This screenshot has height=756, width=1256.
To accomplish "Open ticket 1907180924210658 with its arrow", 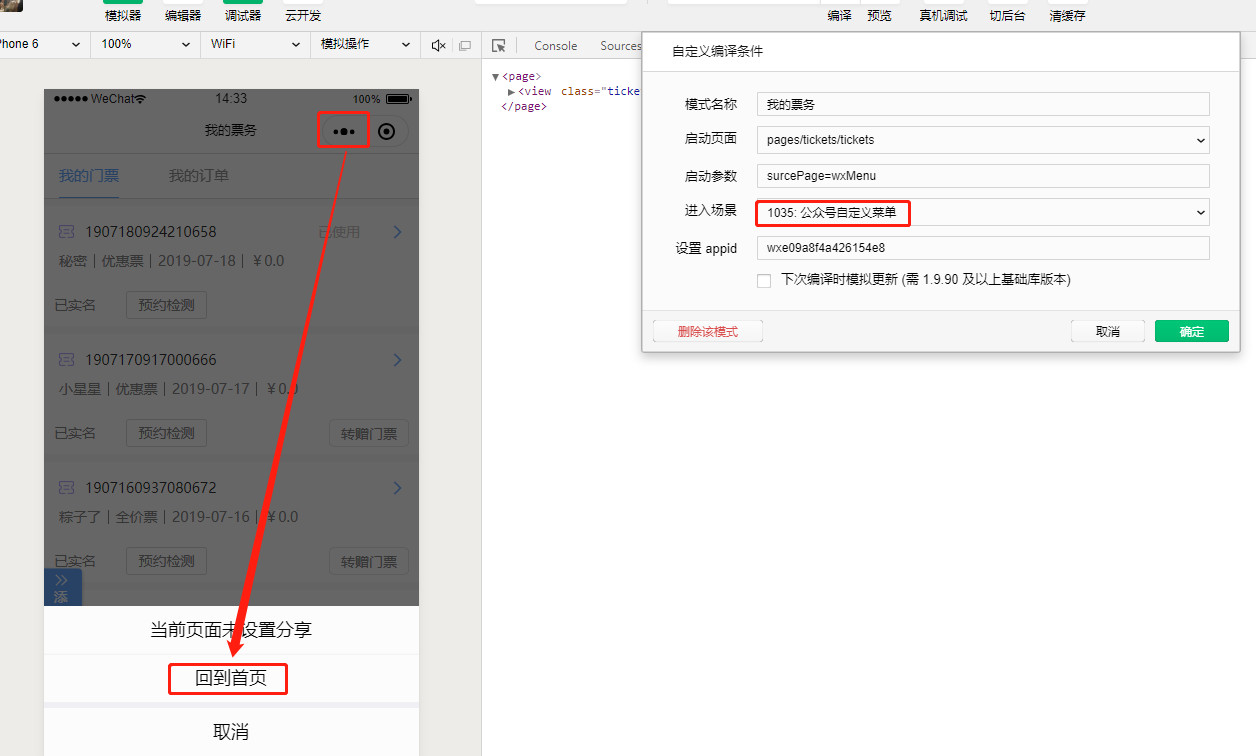I will (397, 232).
